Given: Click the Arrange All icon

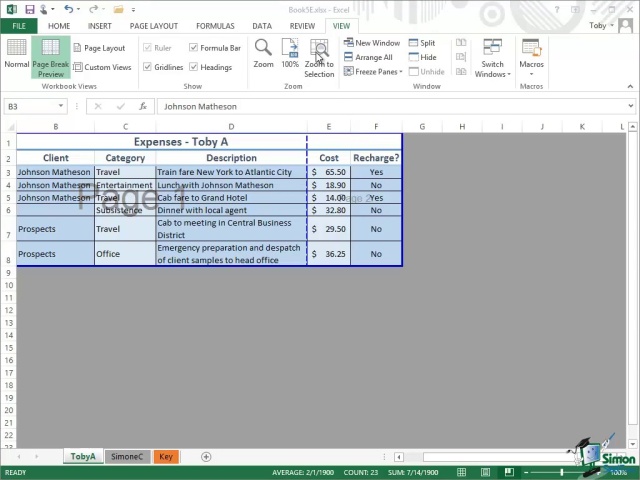Looking at the screenshot, I should (x=369, y=57).
